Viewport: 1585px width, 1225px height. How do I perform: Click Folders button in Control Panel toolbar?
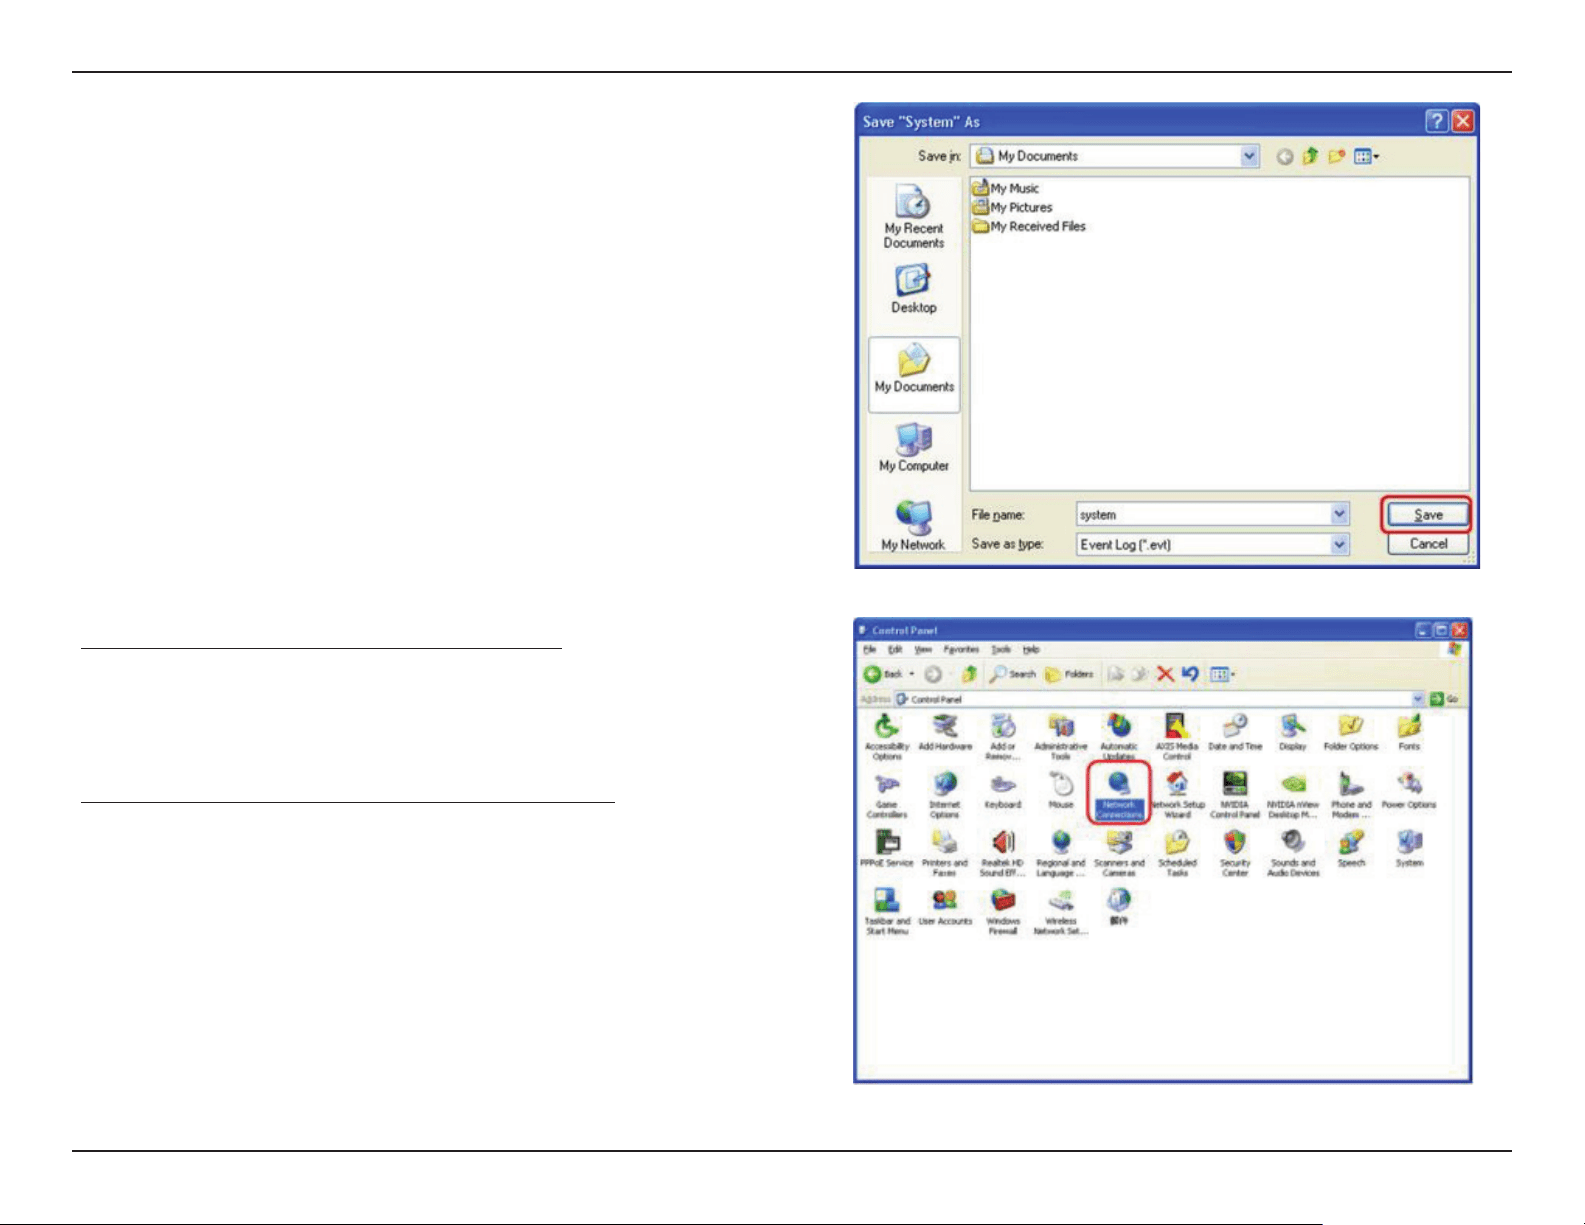(1069, 674)
